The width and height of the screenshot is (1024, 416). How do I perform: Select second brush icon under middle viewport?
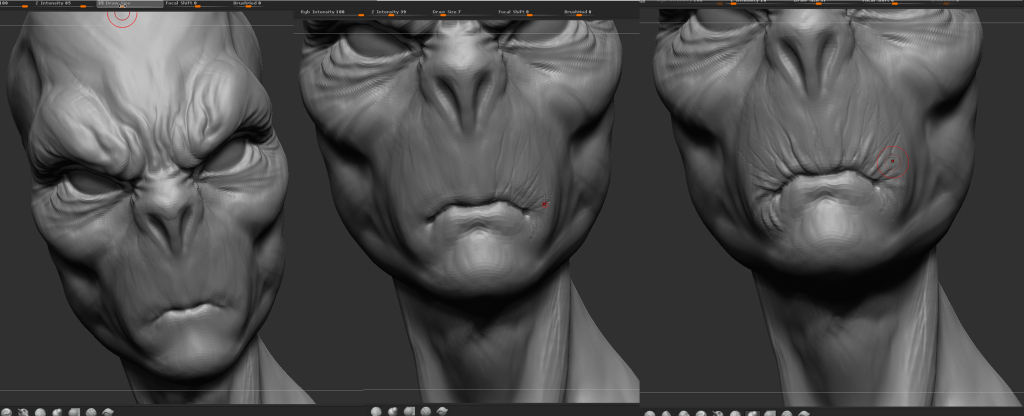pos(392,411)
